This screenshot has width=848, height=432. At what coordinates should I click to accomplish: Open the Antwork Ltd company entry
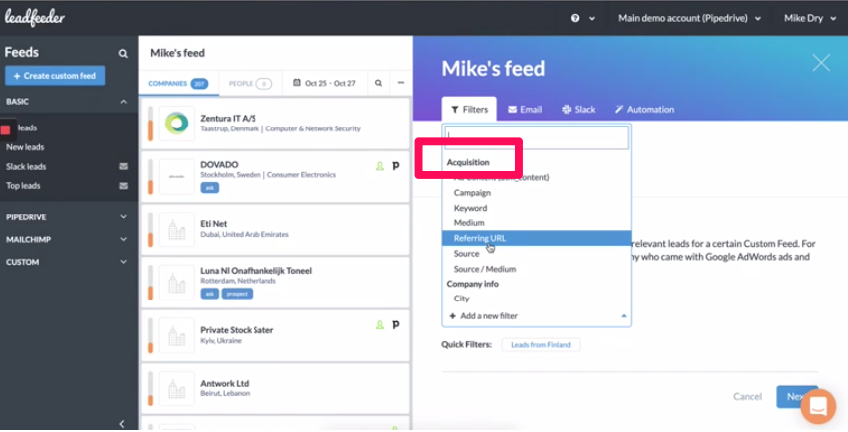(x=275, y=388)
